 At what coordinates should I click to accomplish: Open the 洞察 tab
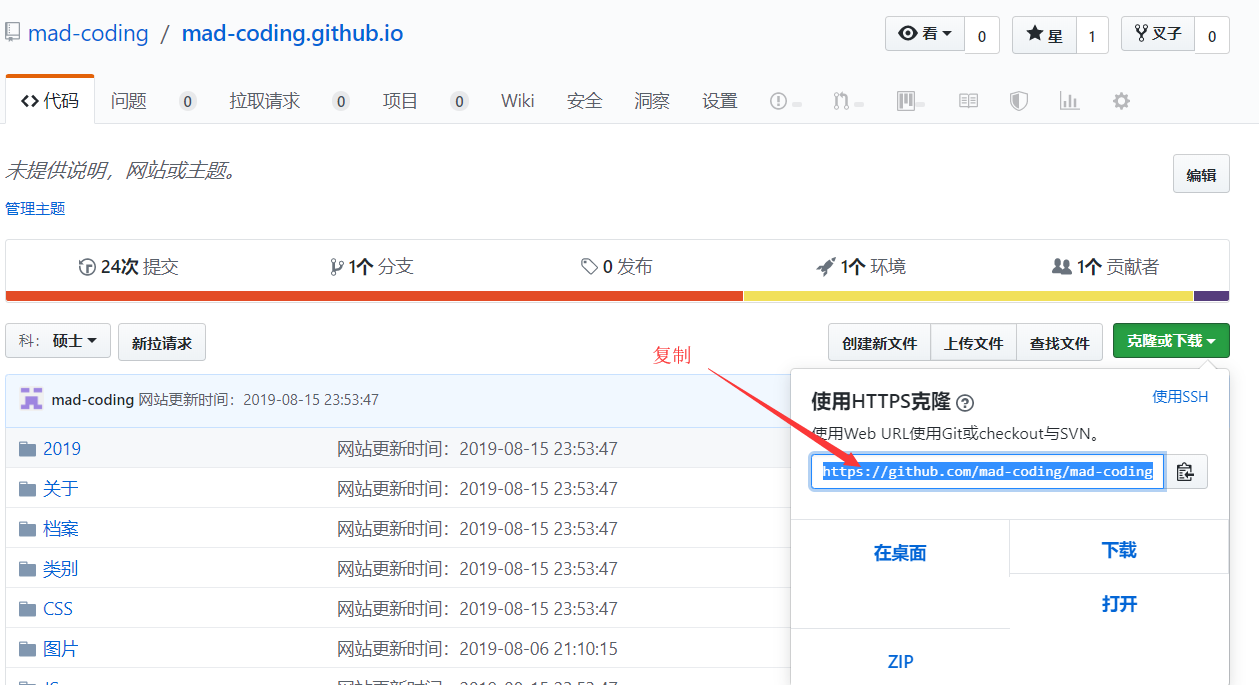coord(652,101)
